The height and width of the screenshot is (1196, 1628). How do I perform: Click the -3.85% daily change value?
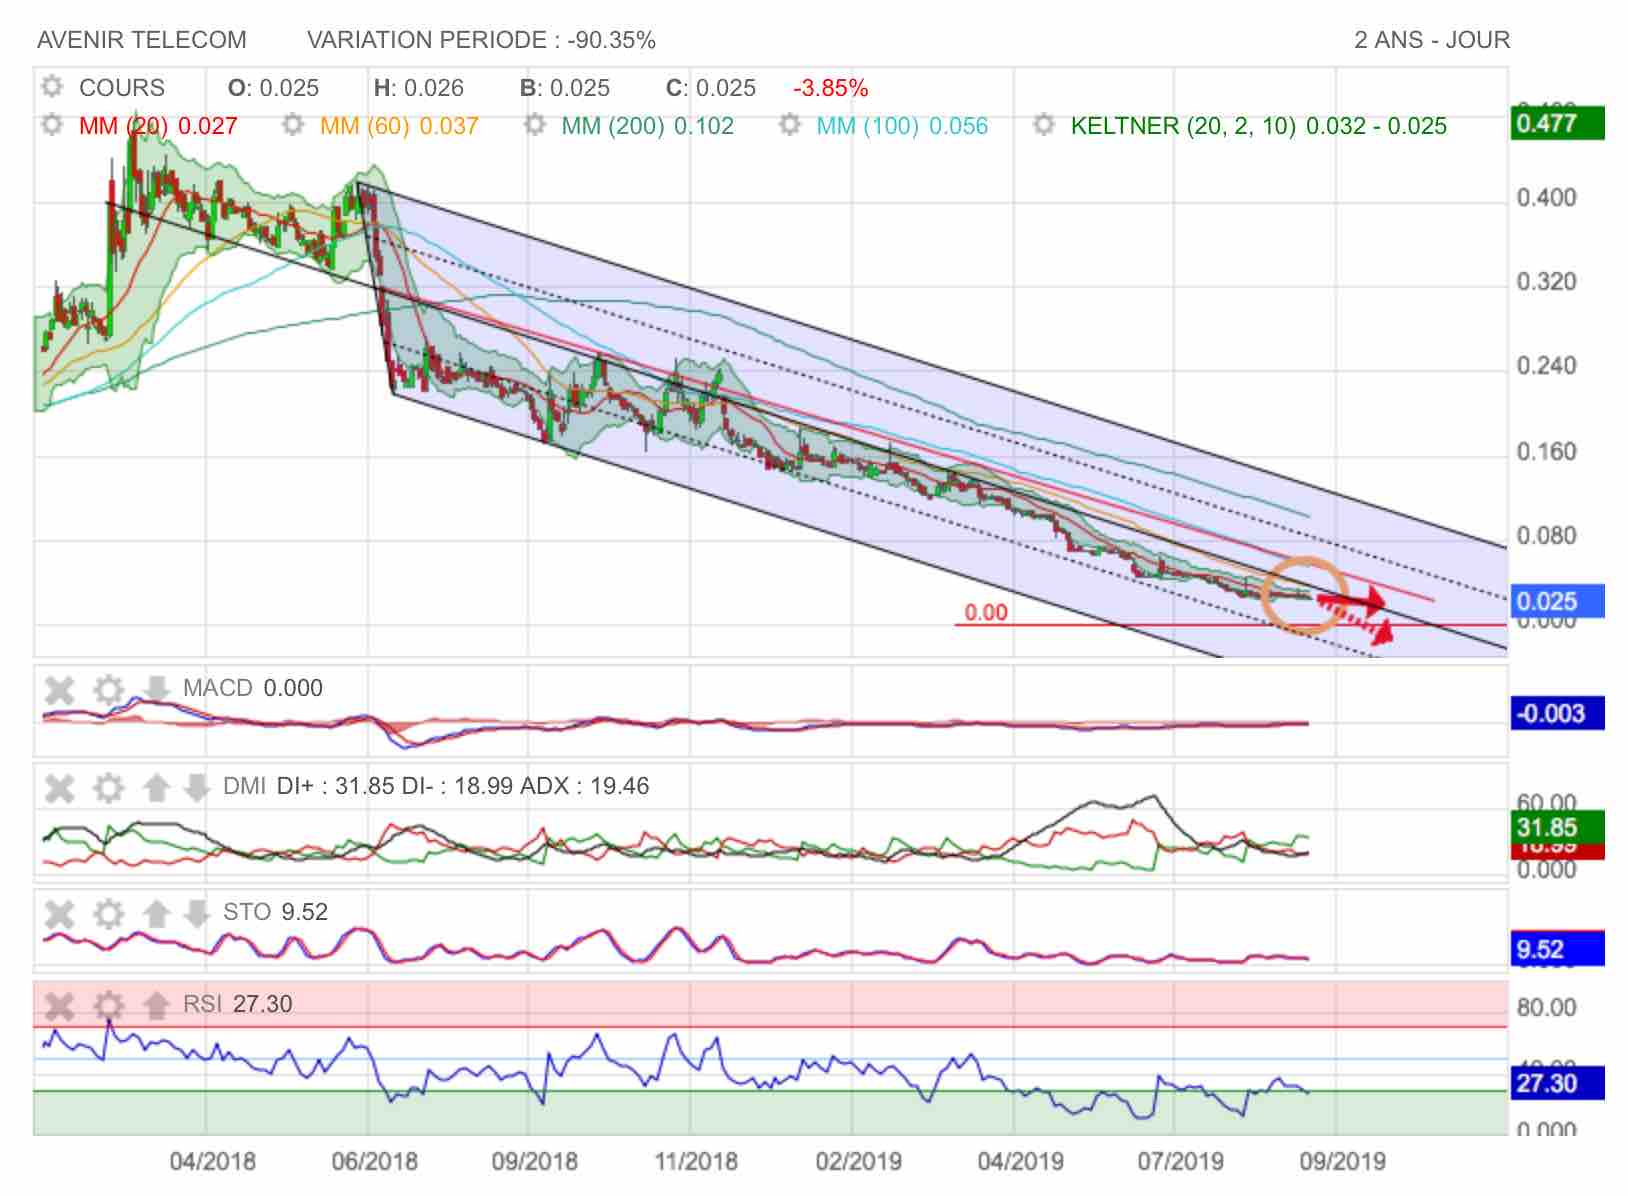(830, 88)
